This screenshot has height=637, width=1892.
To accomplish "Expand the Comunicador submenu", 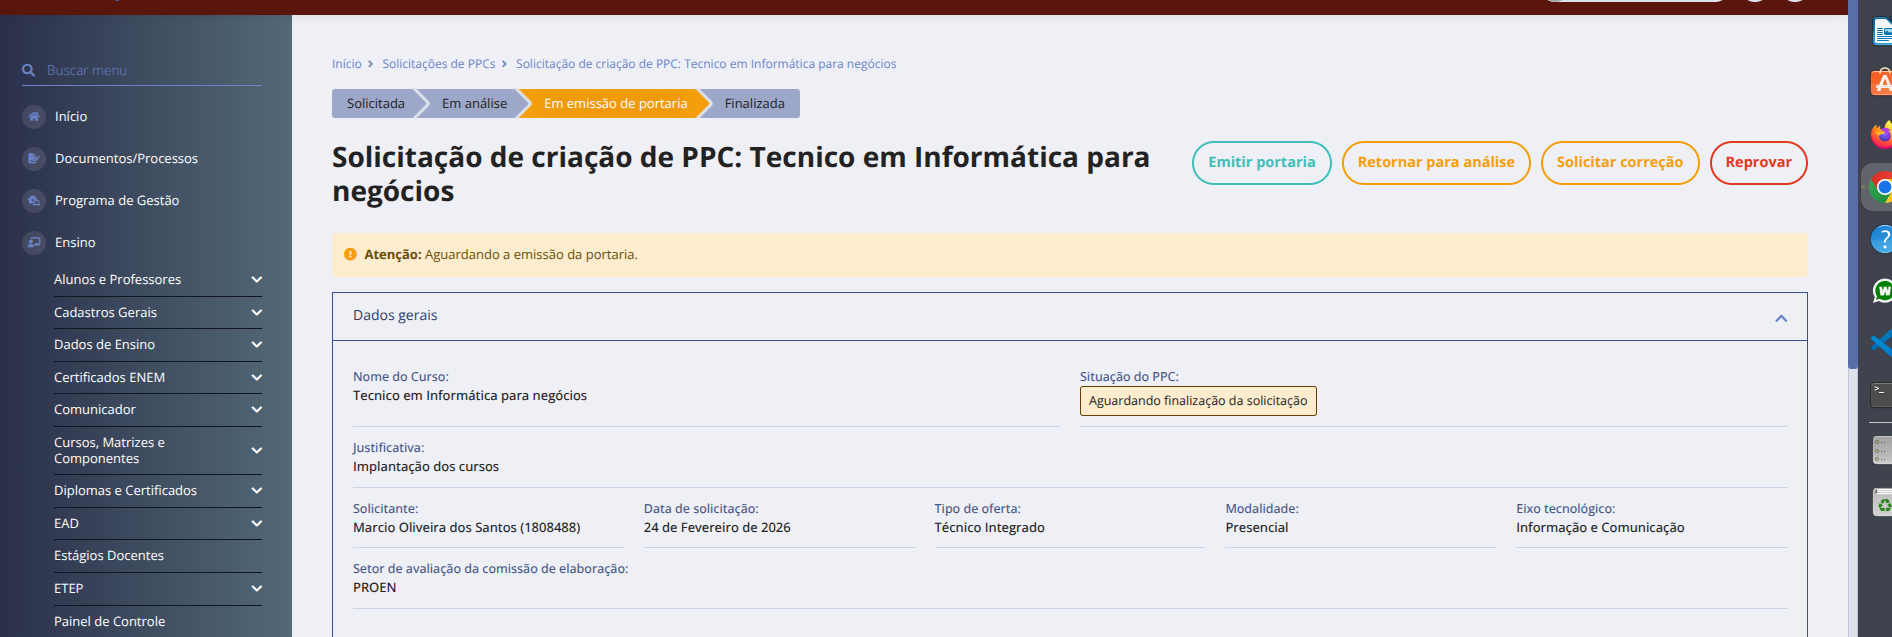I will (x=256, y=410).
